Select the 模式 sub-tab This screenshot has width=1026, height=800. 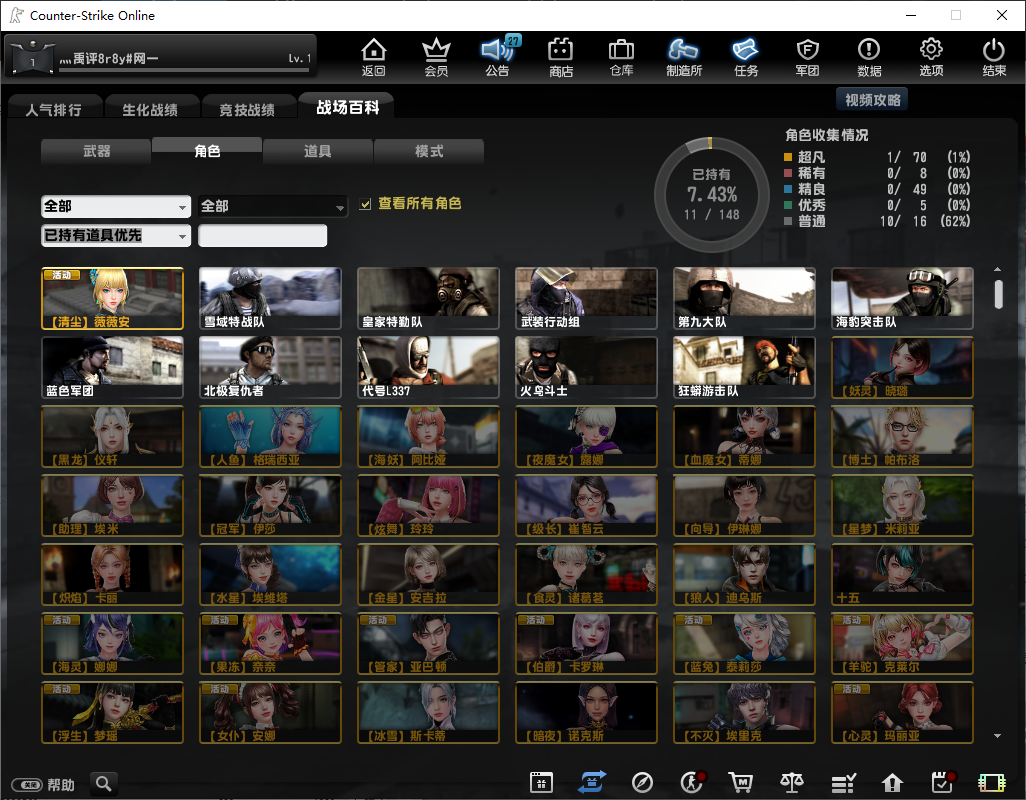(429, 151)
